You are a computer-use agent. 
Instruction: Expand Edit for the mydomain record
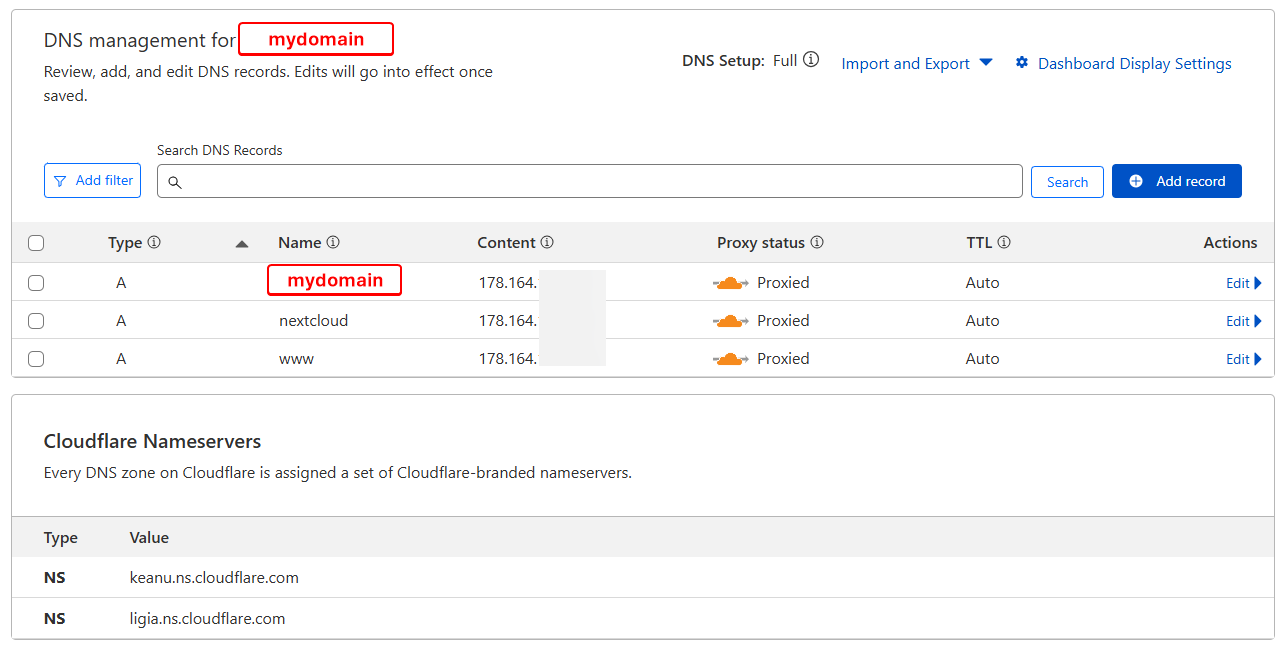coord(1244,283)
